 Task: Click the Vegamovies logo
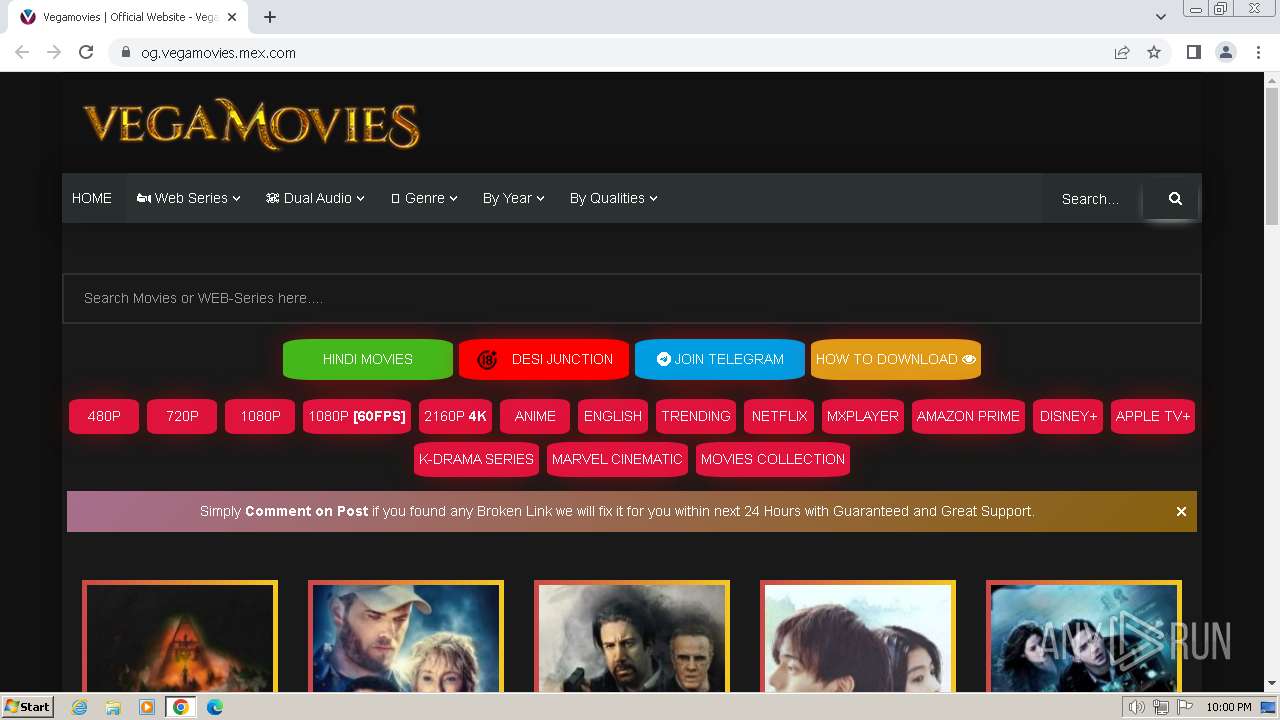coord(252,124)
